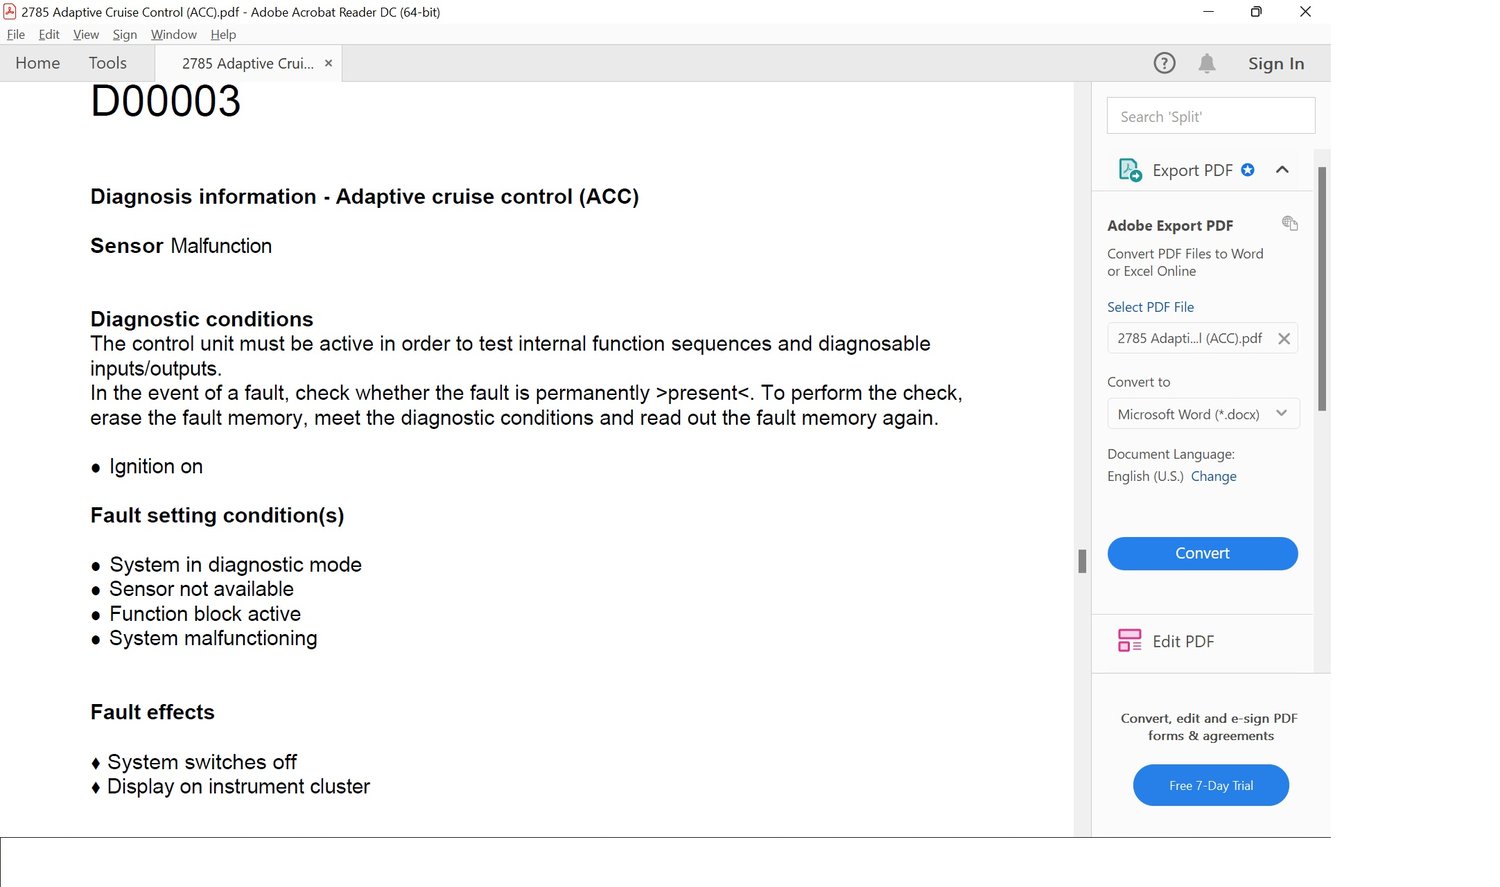The width and height of the screenshot is (1500, 887).
Task: Click the pane divider collapse handle
Action: [x=1082, y=561]
